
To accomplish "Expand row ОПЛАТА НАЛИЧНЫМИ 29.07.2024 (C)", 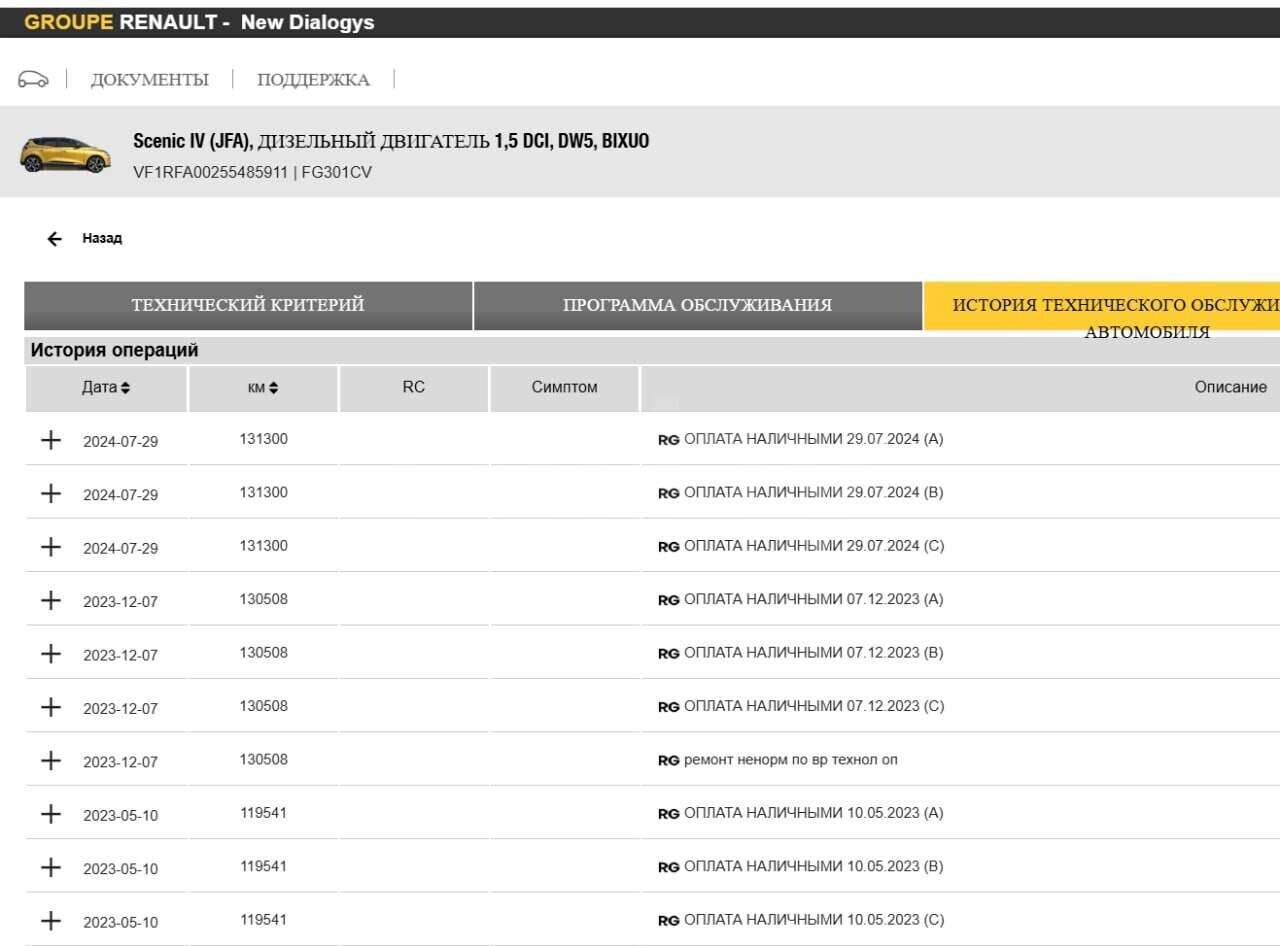I will (x=50, y=547).
